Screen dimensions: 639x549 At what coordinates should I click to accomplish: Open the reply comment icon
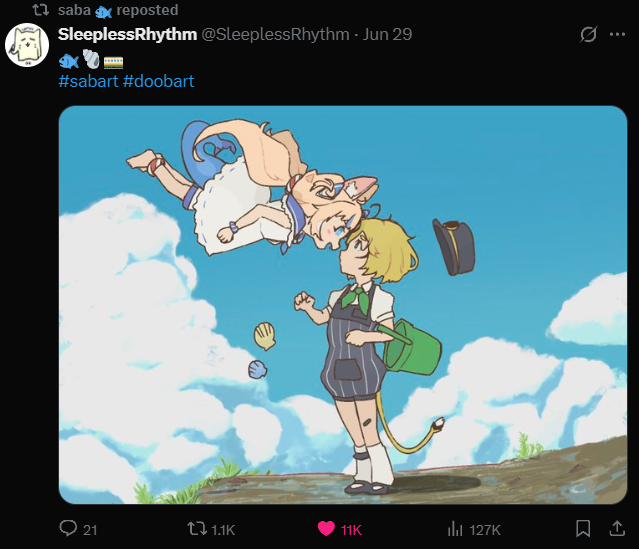(68, 528)
